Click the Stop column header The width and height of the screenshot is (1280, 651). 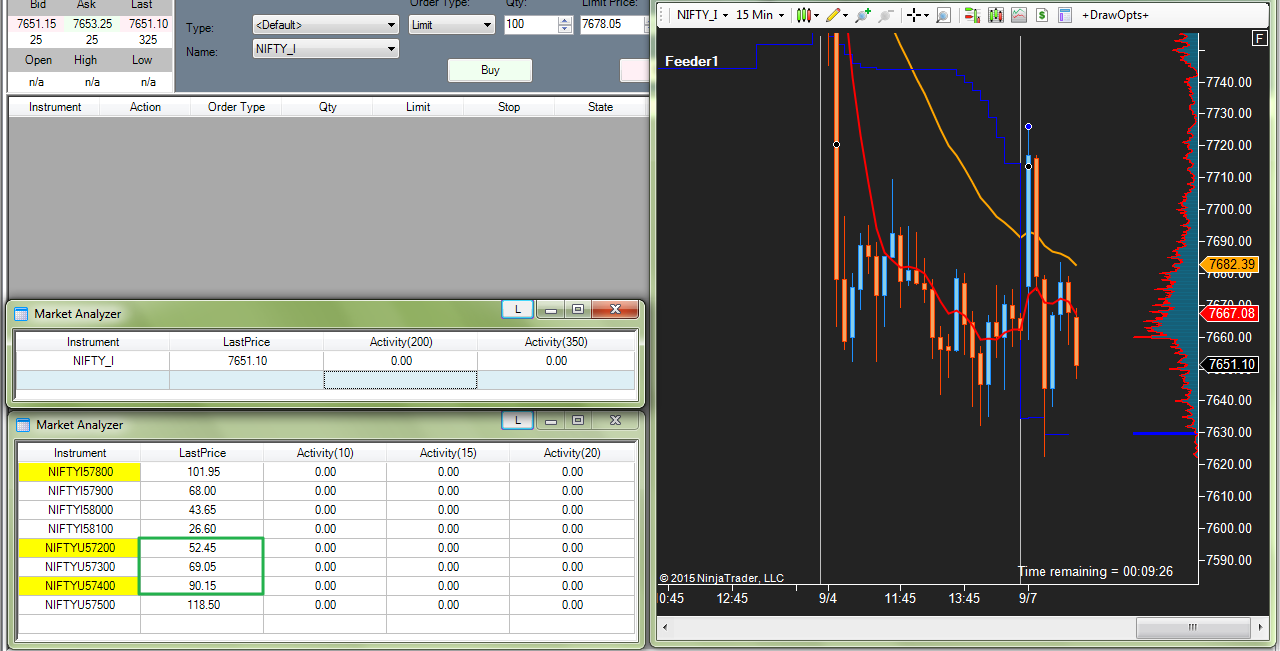(509, 107)
